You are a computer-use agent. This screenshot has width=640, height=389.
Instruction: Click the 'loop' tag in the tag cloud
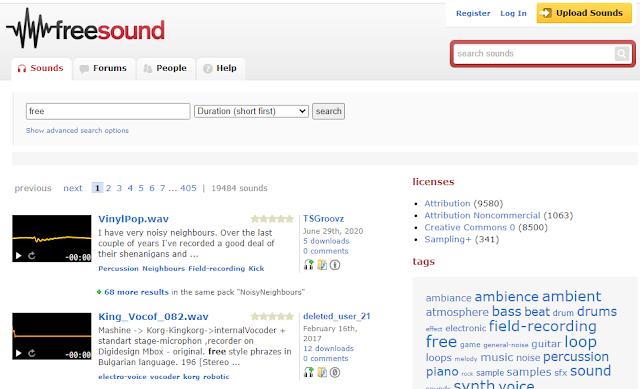click(x=580, y=342)
